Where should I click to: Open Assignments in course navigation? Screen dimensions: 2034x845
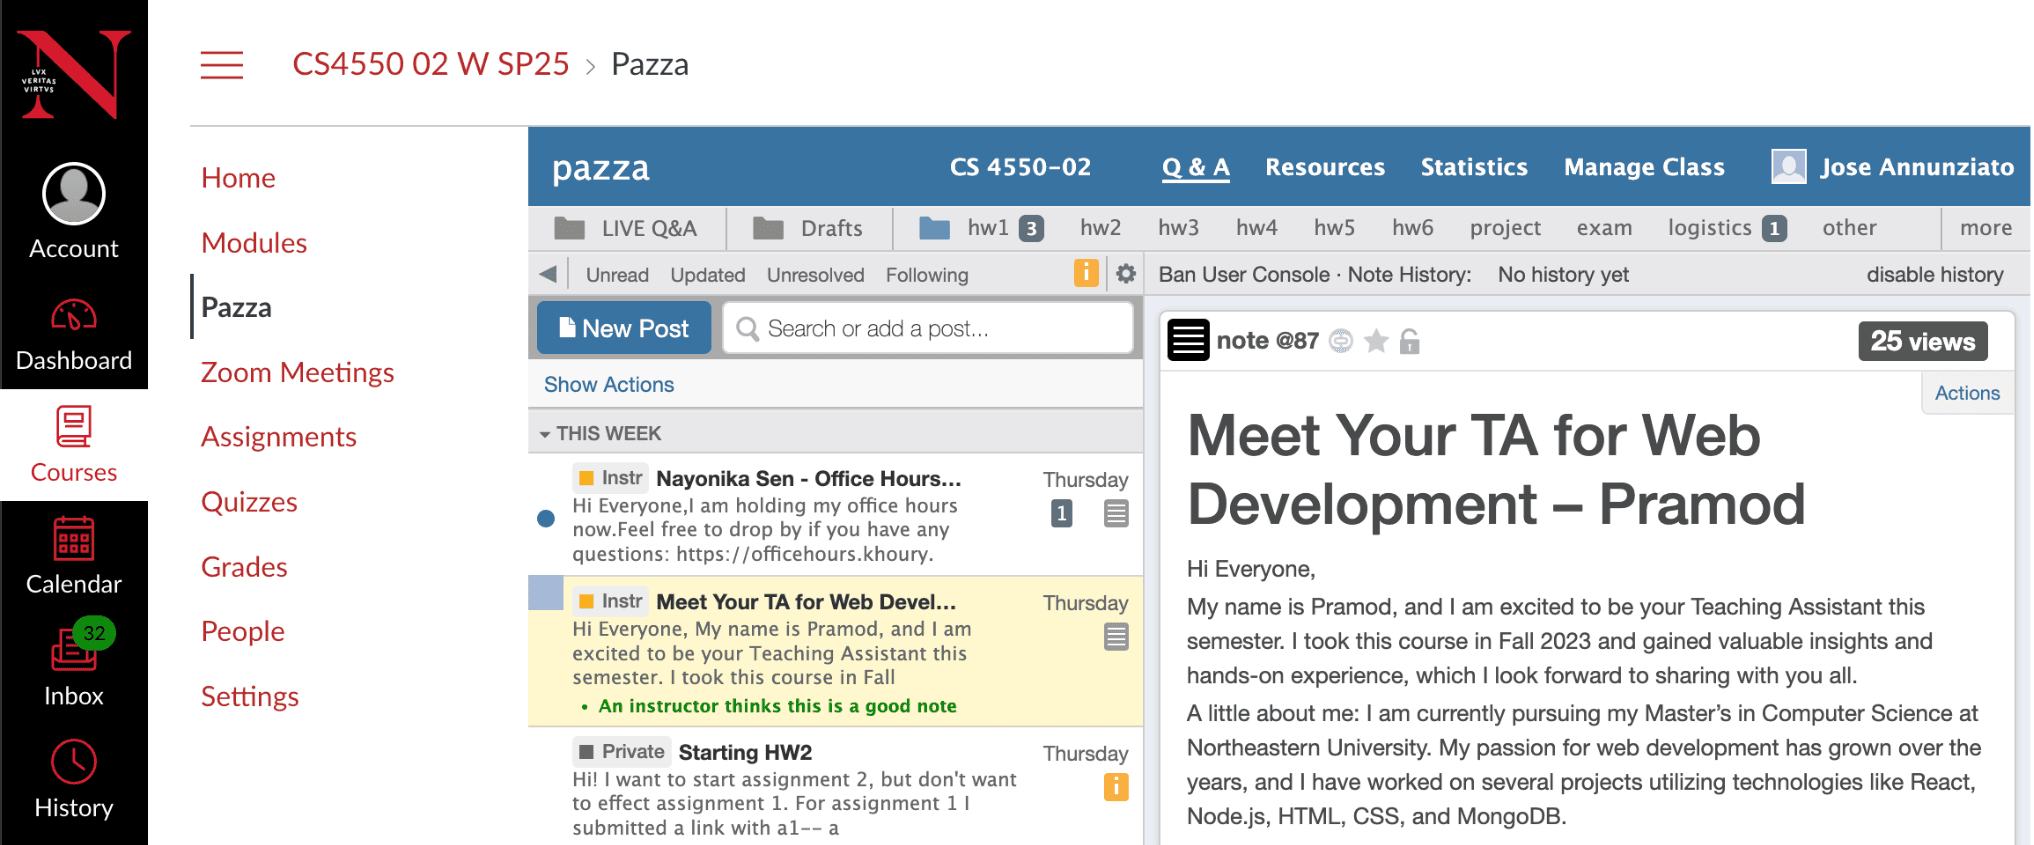tap(279, 437)
